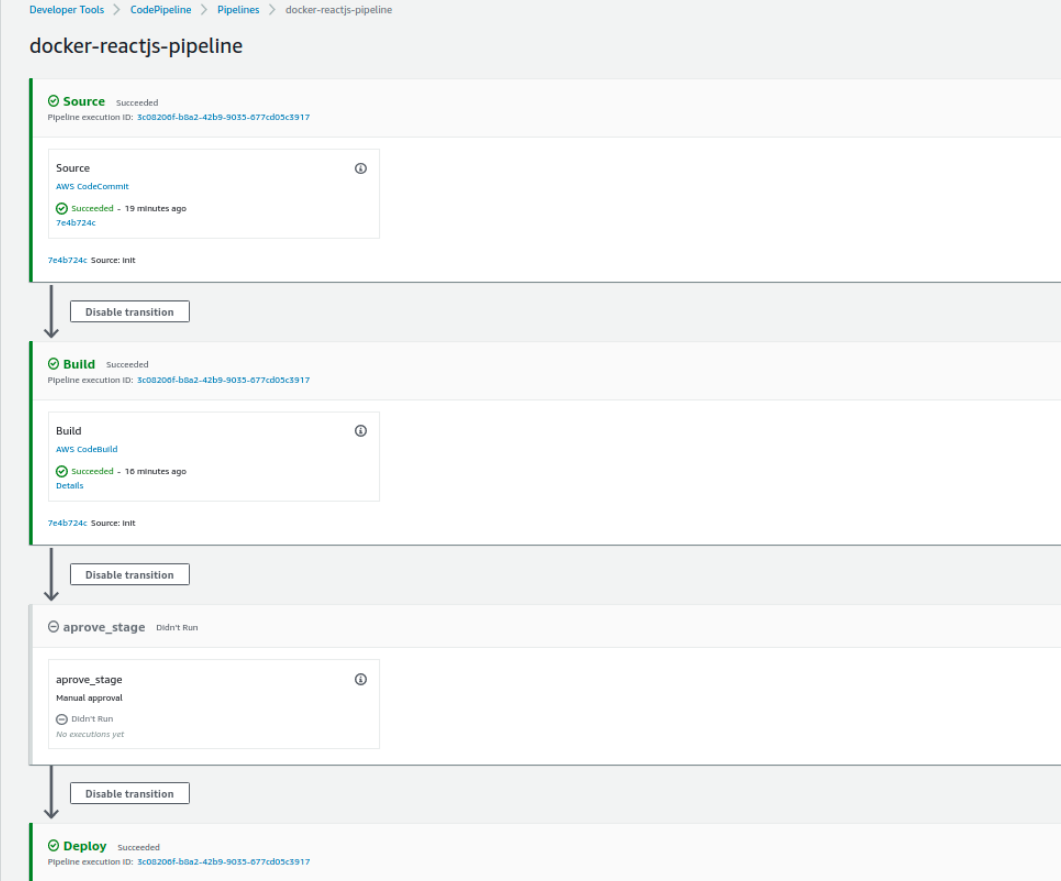
Task: Disable transition between Build and aprove_stage
Action: point(129,575)
